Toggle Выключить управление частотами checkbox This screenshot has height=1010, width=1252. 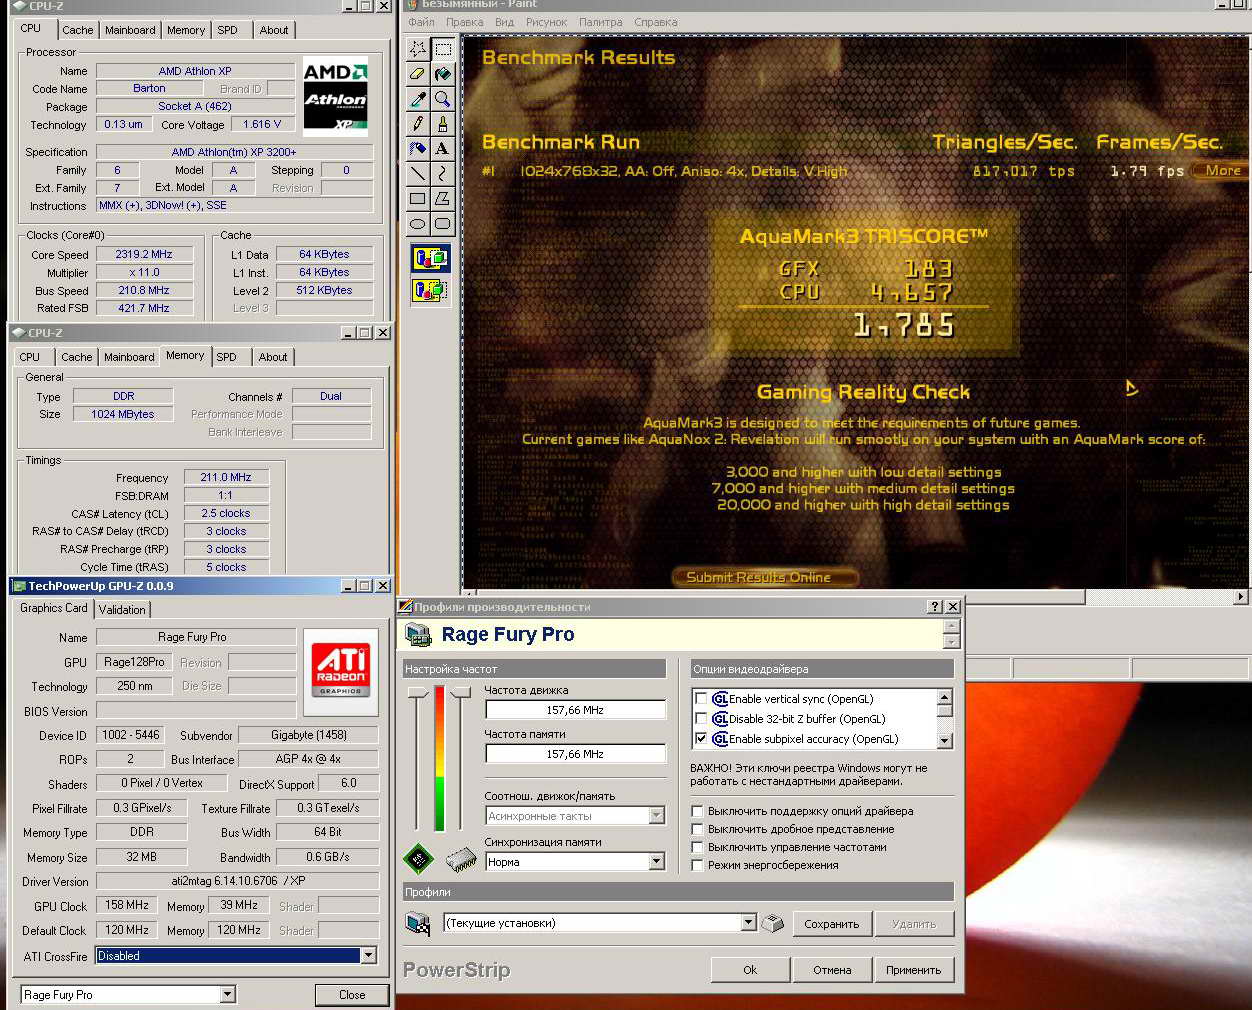[x=697, y=847]
